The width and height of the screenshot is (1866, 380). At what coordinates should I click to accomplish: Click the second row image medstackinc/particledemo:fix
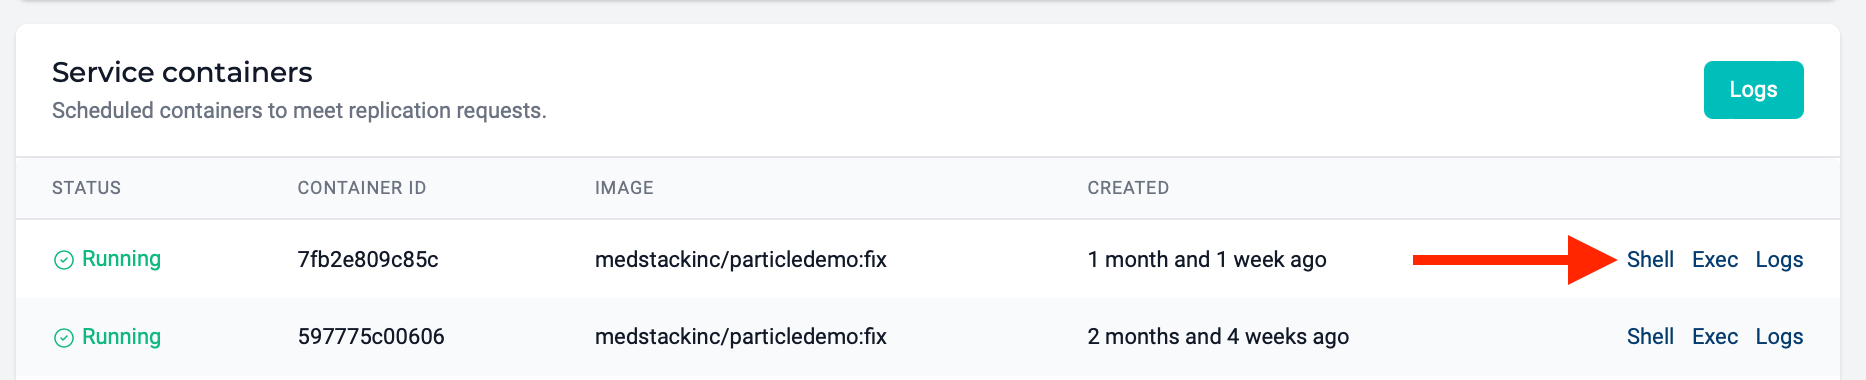coord(741,337)
